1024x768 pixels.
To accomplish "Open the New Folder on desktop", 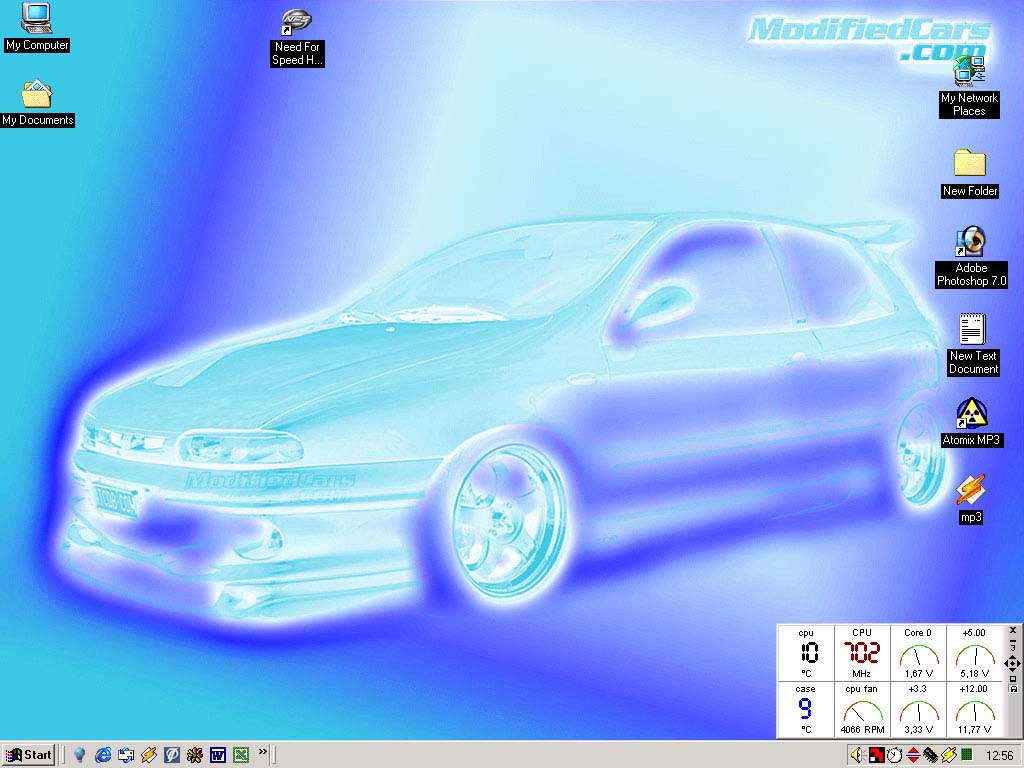I will [969, 163].
